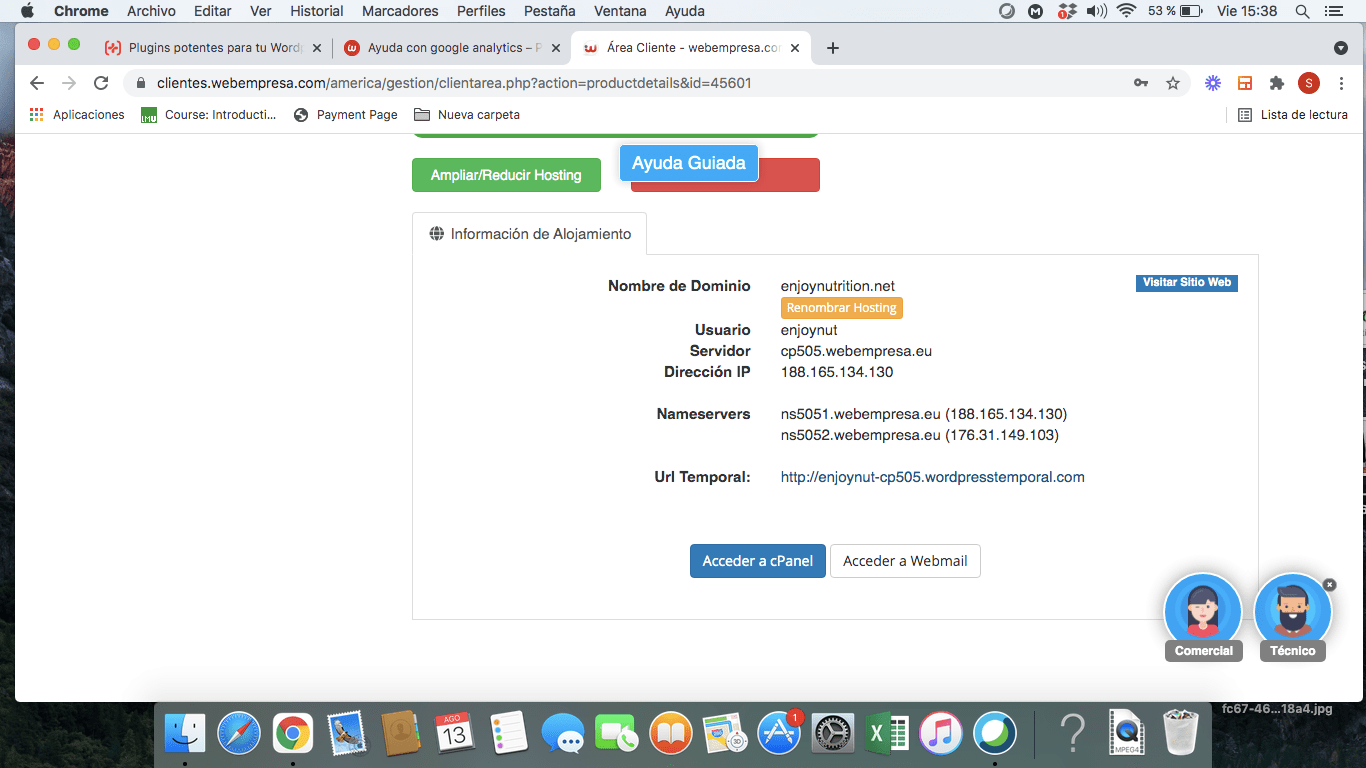Click the server name cp505.webempresa.eu
This screenshot has width=1366, height=768.
(x=856, y=351)
